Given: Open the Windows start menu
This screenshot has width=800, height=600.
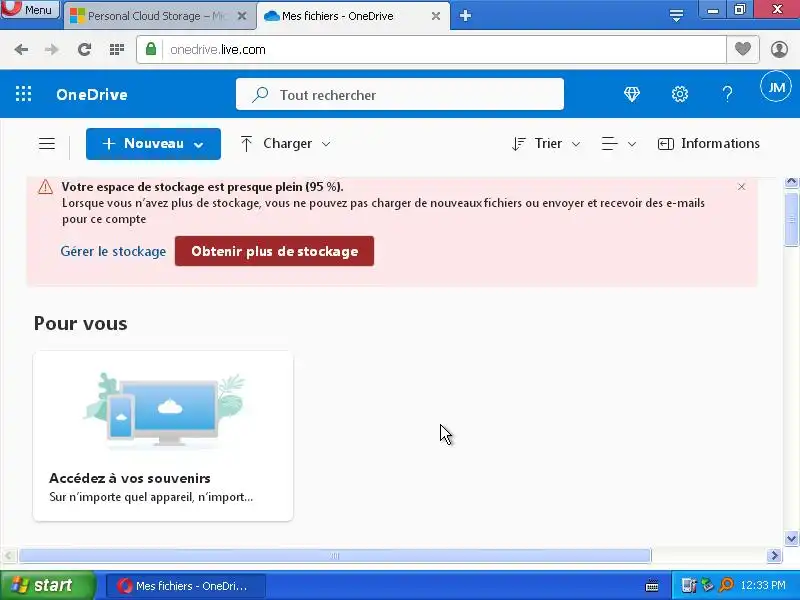Looking at the screenshot, I should (x=47, y=585).
